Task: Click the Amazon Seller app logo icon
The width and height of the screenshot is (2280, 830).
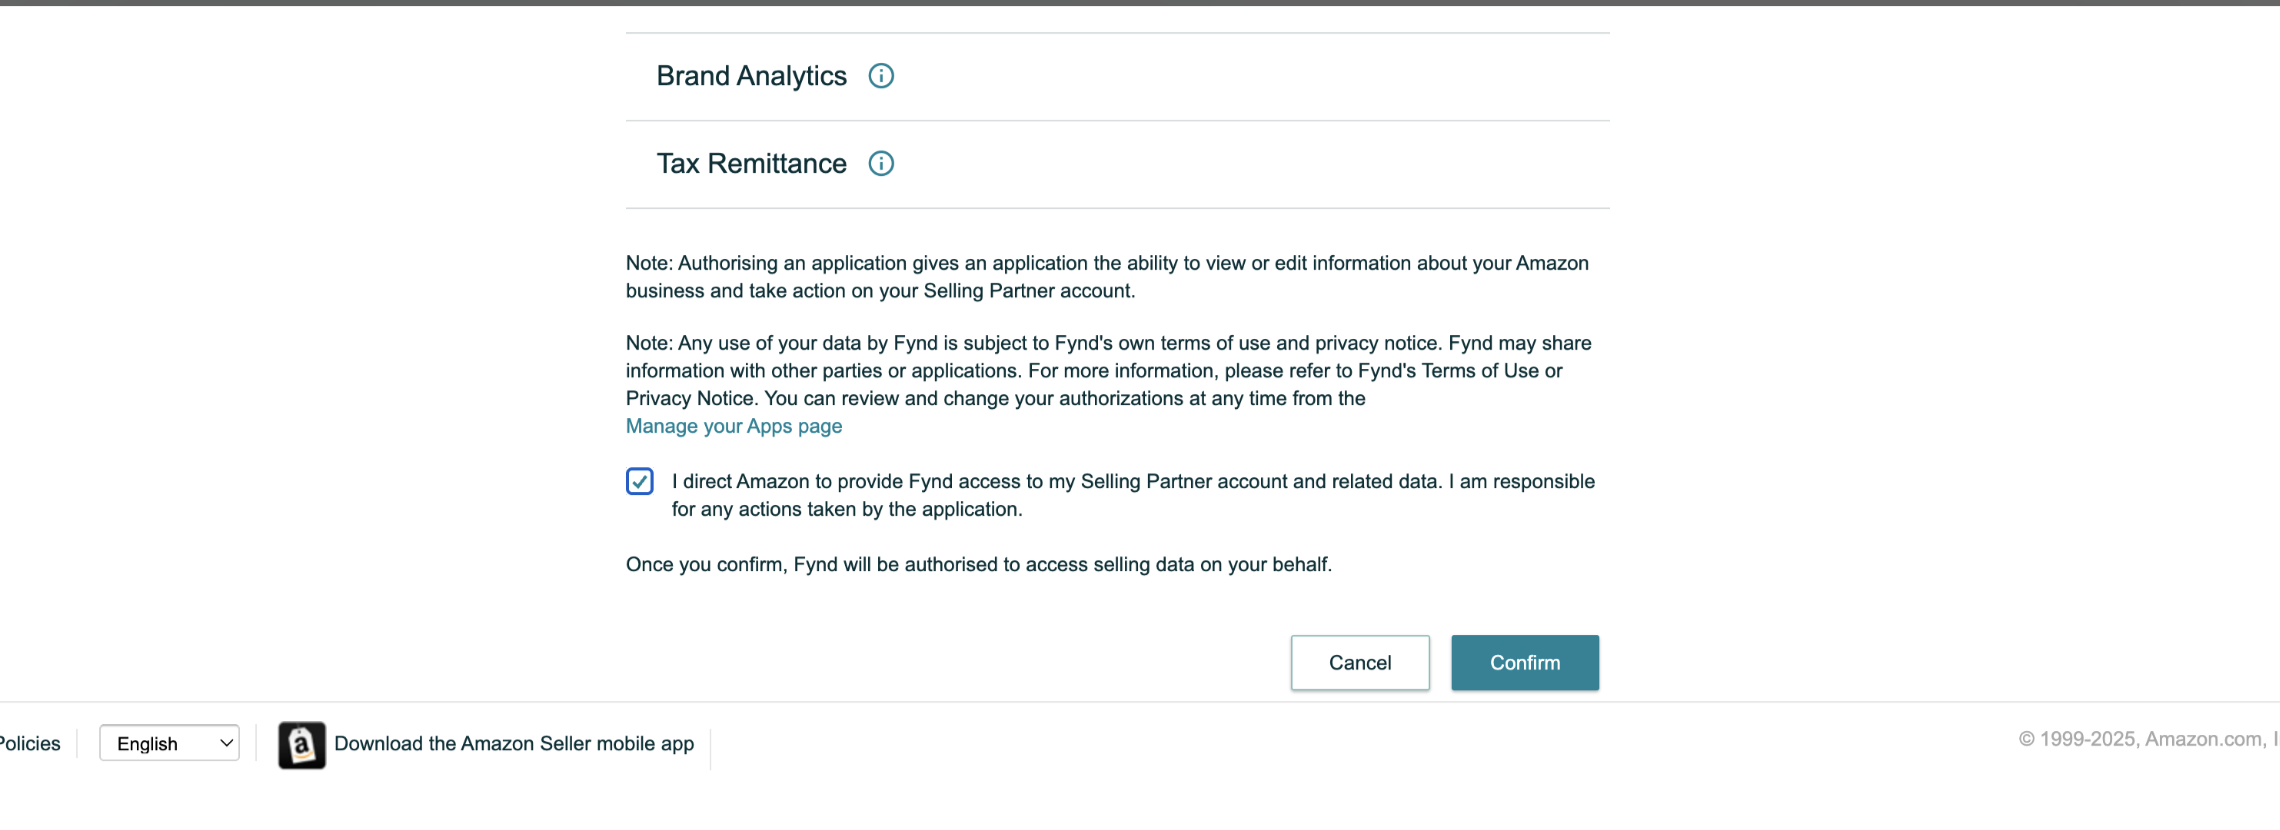Action: pos(301,745)
